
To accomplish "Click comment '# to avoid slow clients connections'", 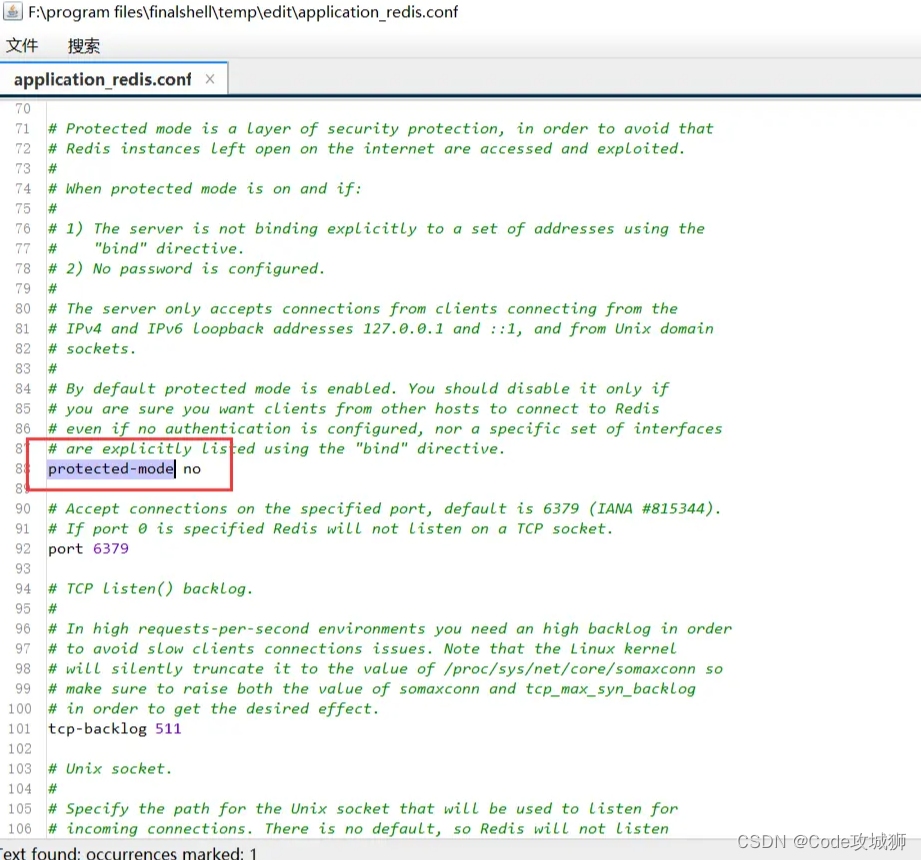I will coord(362,649).
